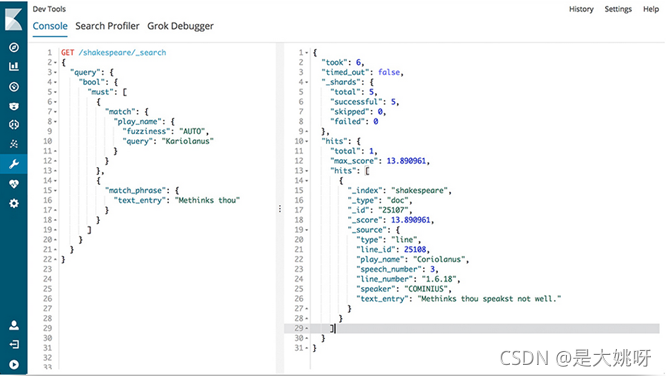Screen dimensions: 666x376
Task: Click the "line_number": "1.6.18" line
Action: point(409,279)
